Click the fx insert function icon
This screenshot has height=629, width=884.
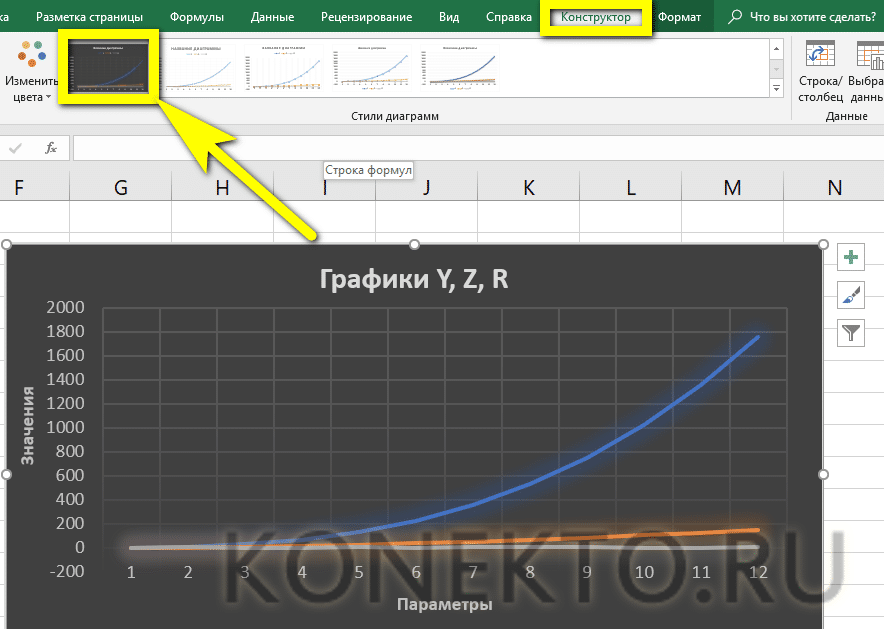pyautogui.click(x=51, y=148)
